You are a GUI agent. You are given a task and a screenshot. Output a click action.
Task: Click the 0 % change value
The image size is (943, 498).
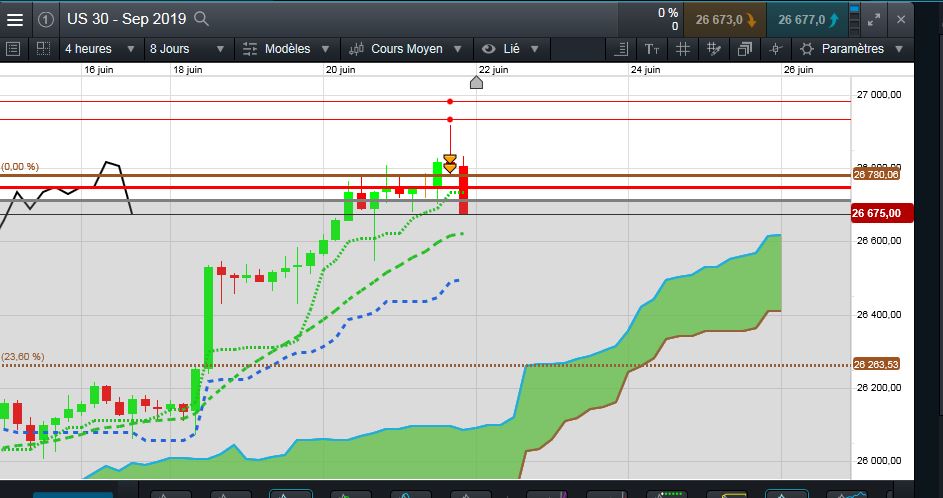(668, 13)
